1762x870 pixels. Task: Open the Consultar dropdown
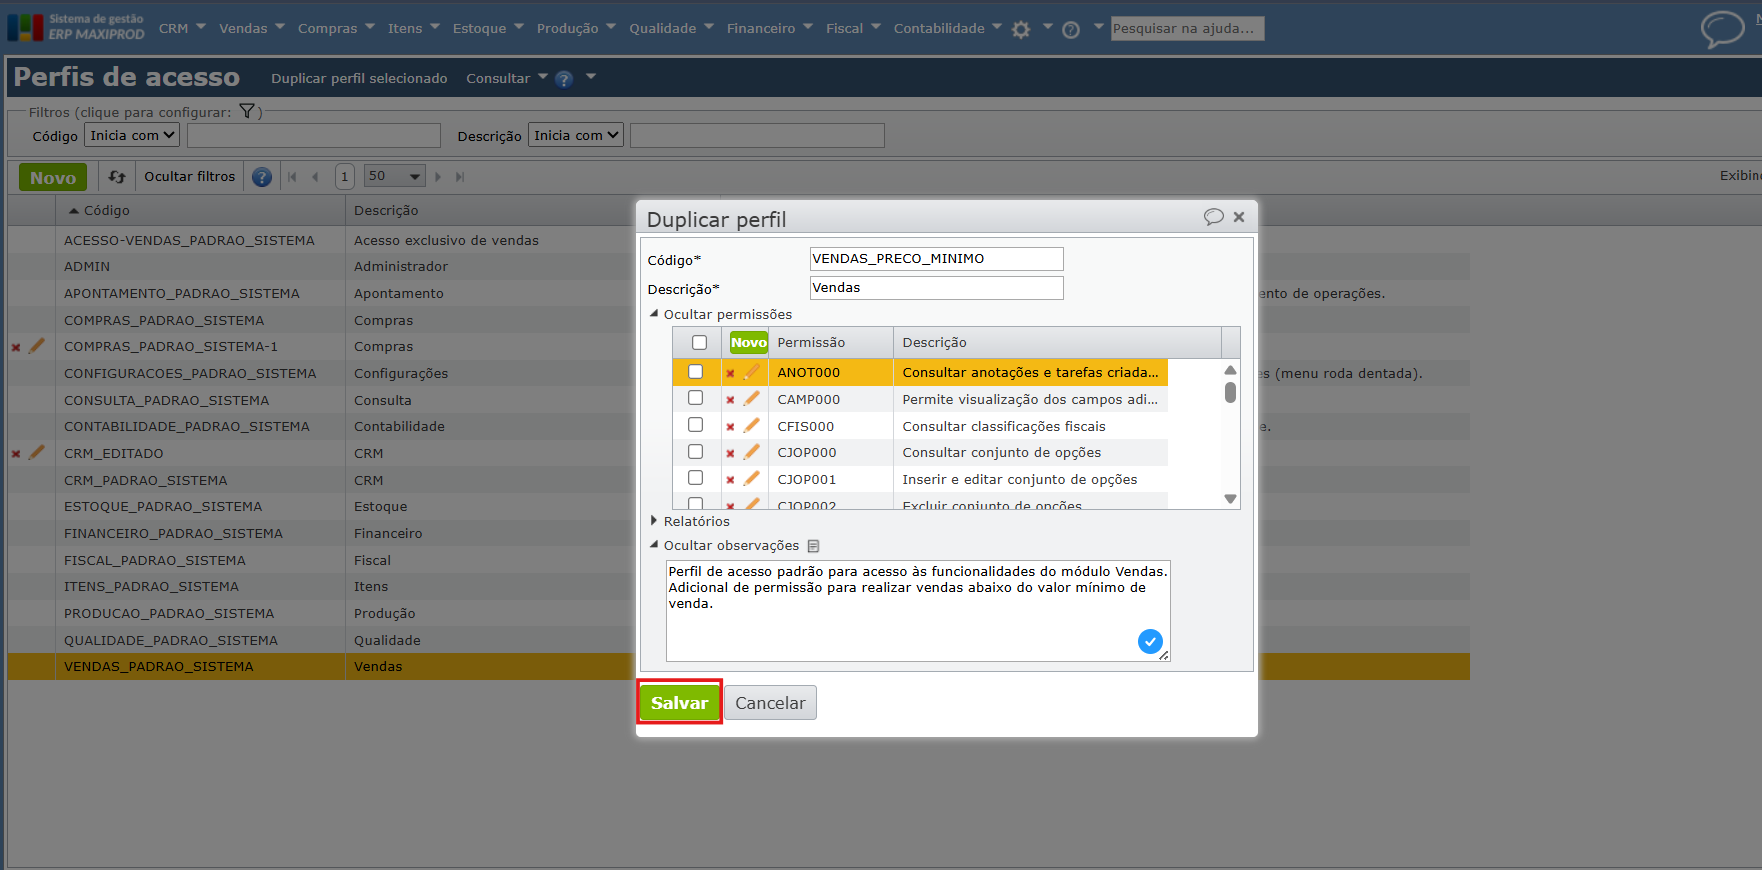pos(506,78)
